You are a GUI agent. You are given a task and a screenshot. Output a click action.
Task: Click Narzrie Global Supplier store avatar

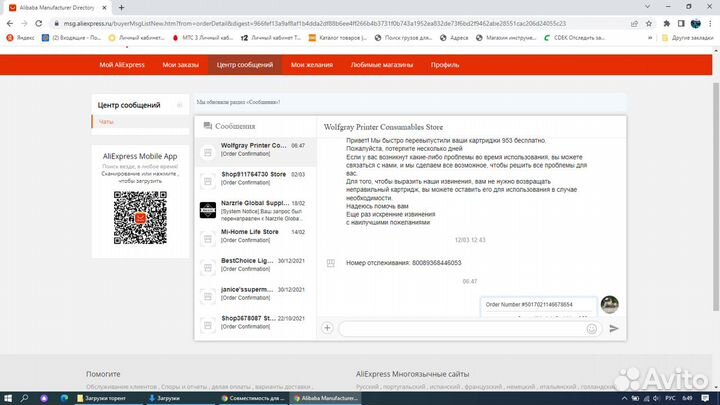(x=208, y=210)
